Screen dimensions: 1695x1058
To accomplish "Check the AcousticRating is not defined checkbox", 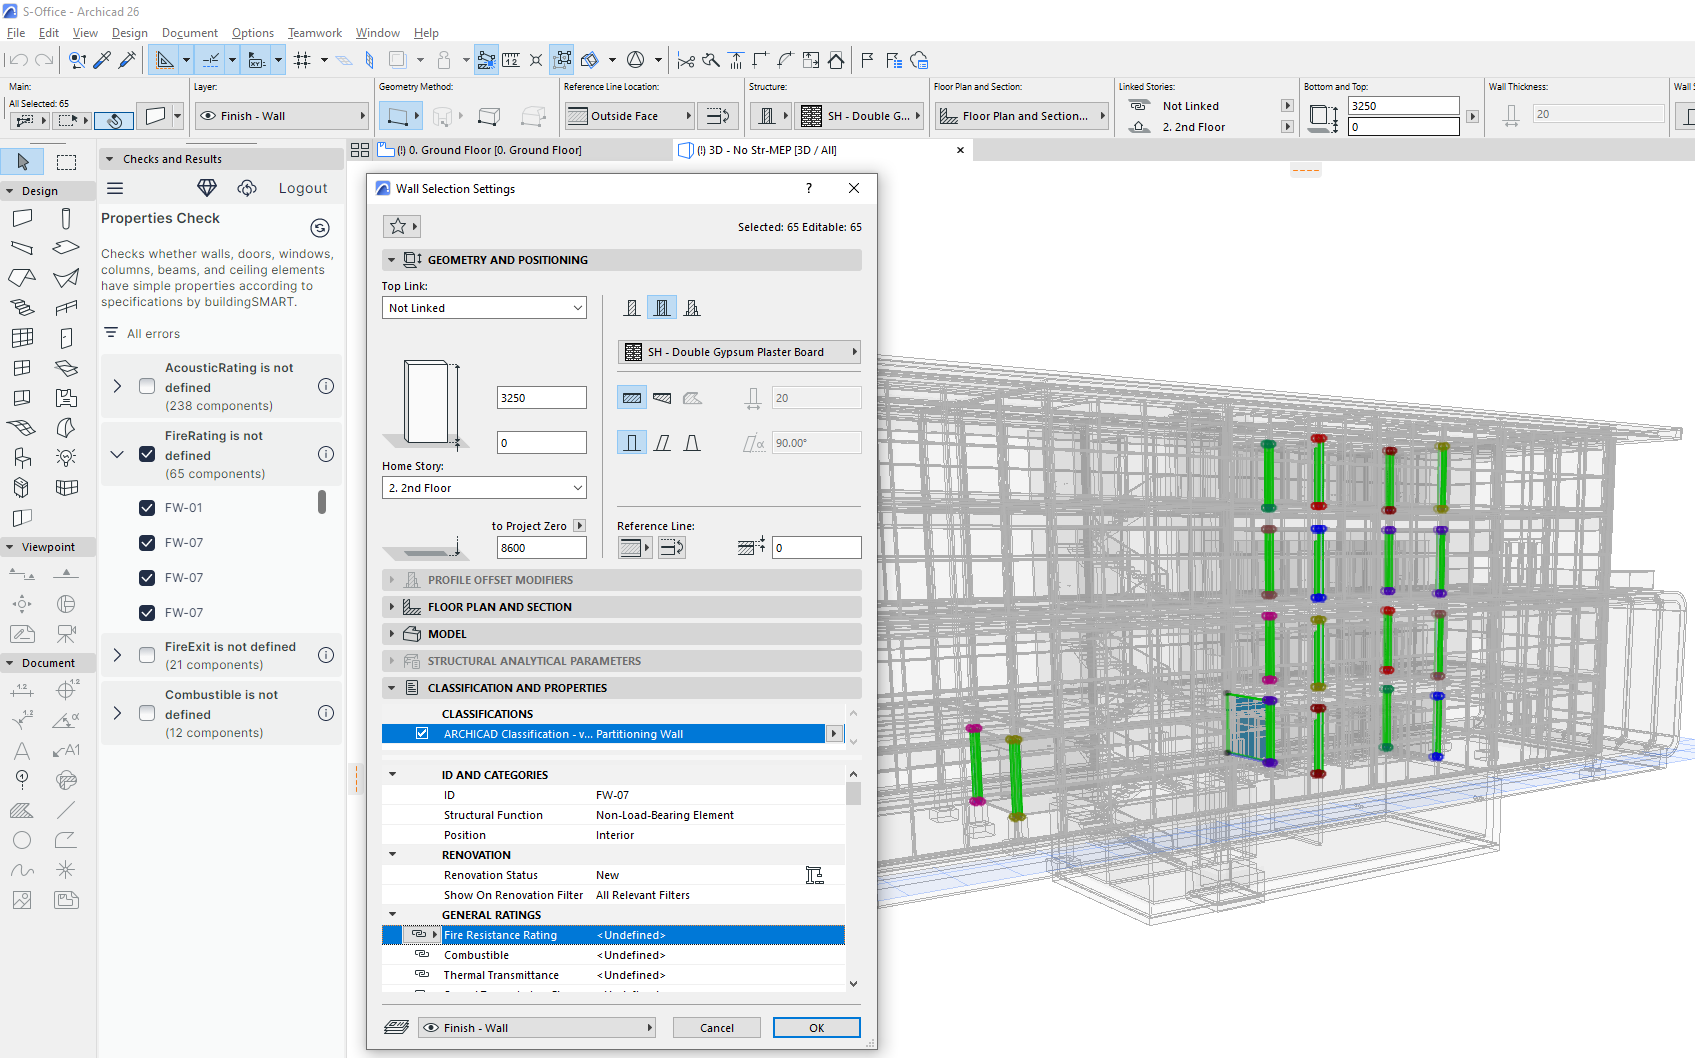I will (147, 386).
